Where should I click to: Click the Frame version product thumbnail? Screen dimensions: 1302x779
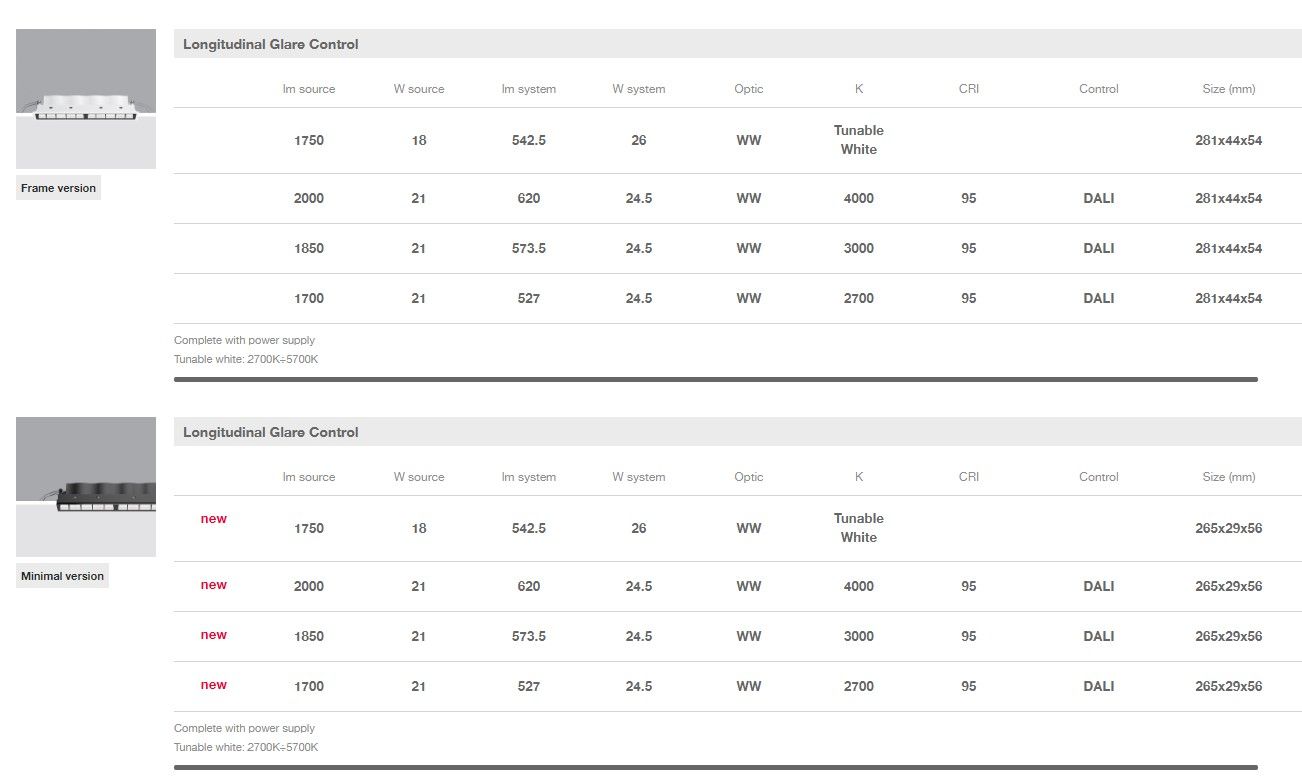pos(86,98)
